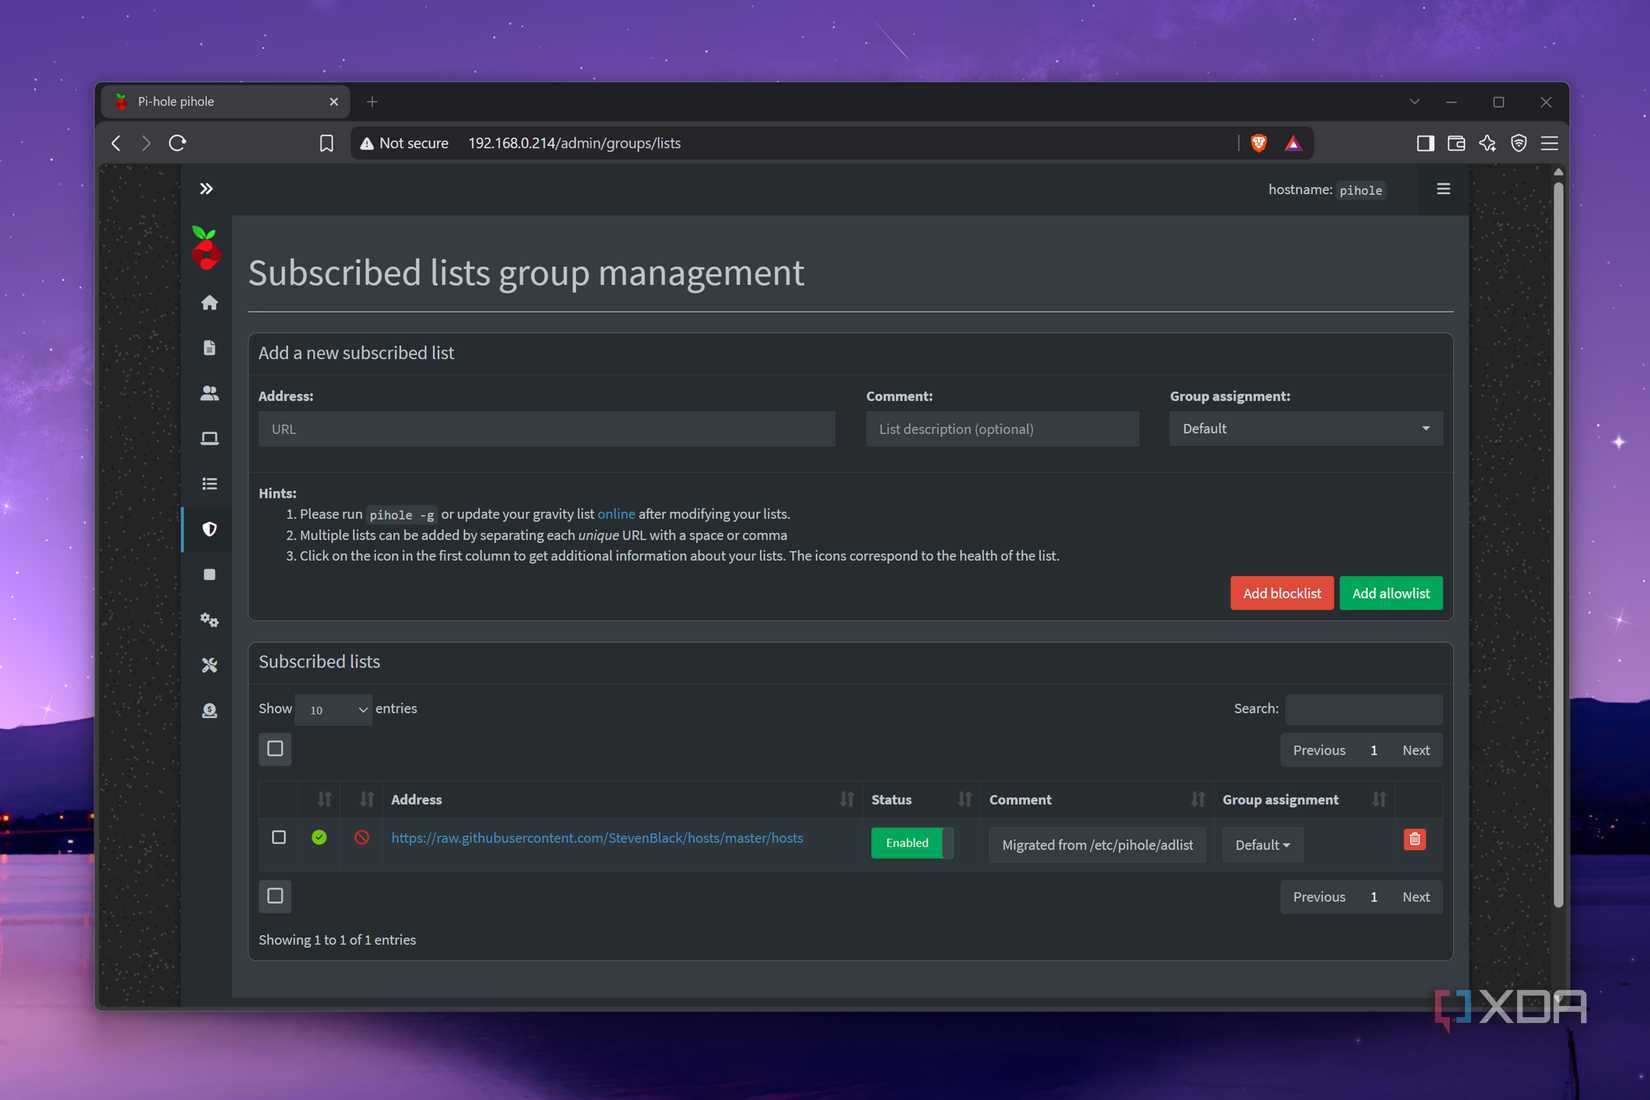This screenshot has height=1100, width=1650.
Task: Toggle the Enabled status switch
Action: 912,843
